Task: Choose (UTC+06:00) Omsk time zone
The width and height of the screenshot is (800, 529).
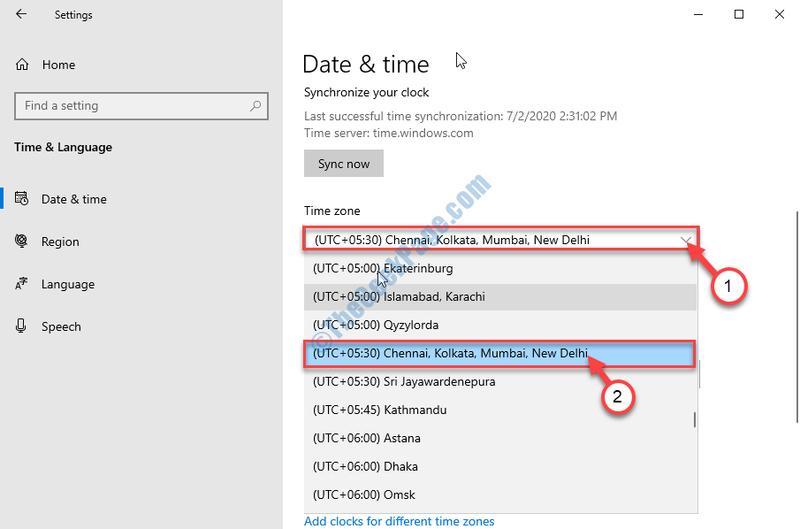Action: pos(500,495)
